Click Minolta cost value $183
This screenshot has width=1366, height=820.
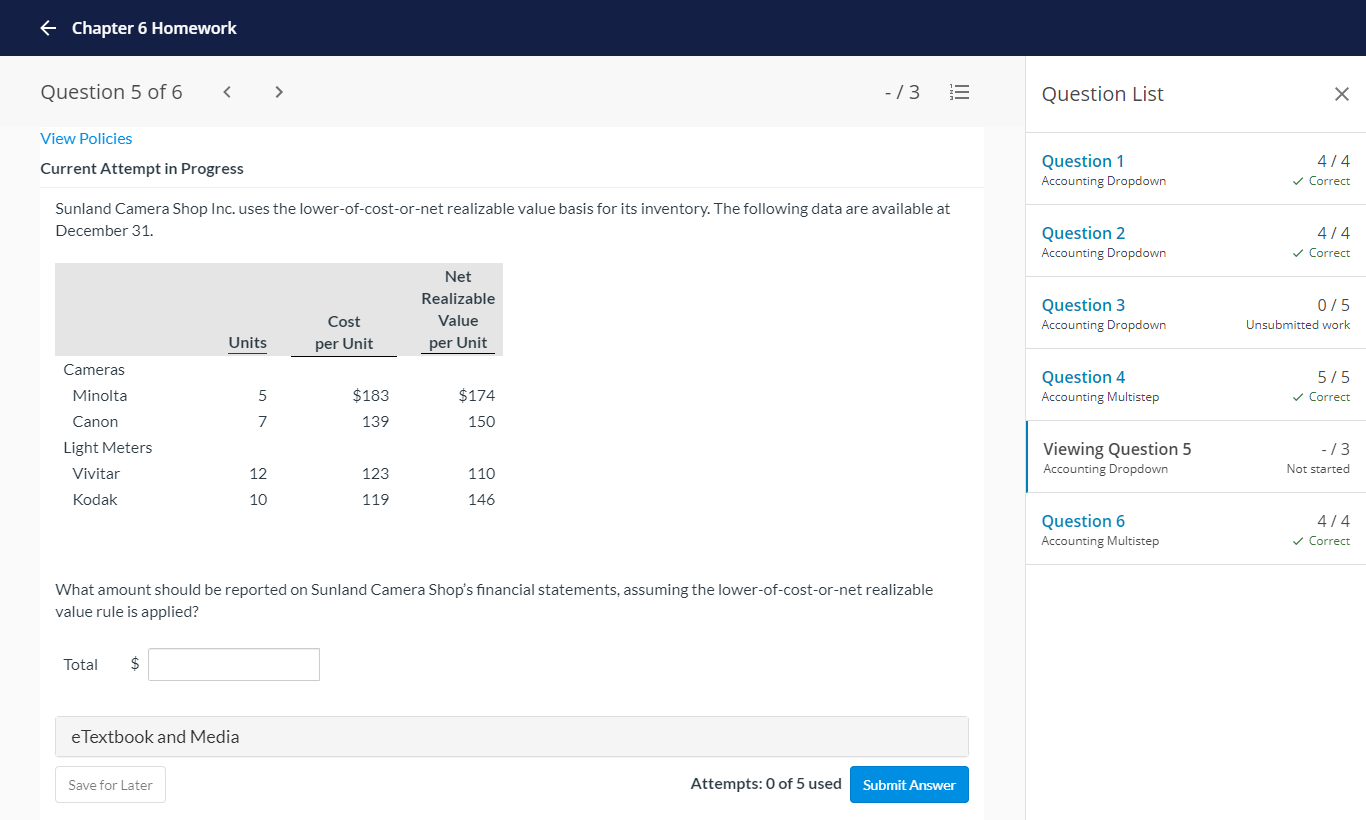pyautogui.click(x=371, y=396)
